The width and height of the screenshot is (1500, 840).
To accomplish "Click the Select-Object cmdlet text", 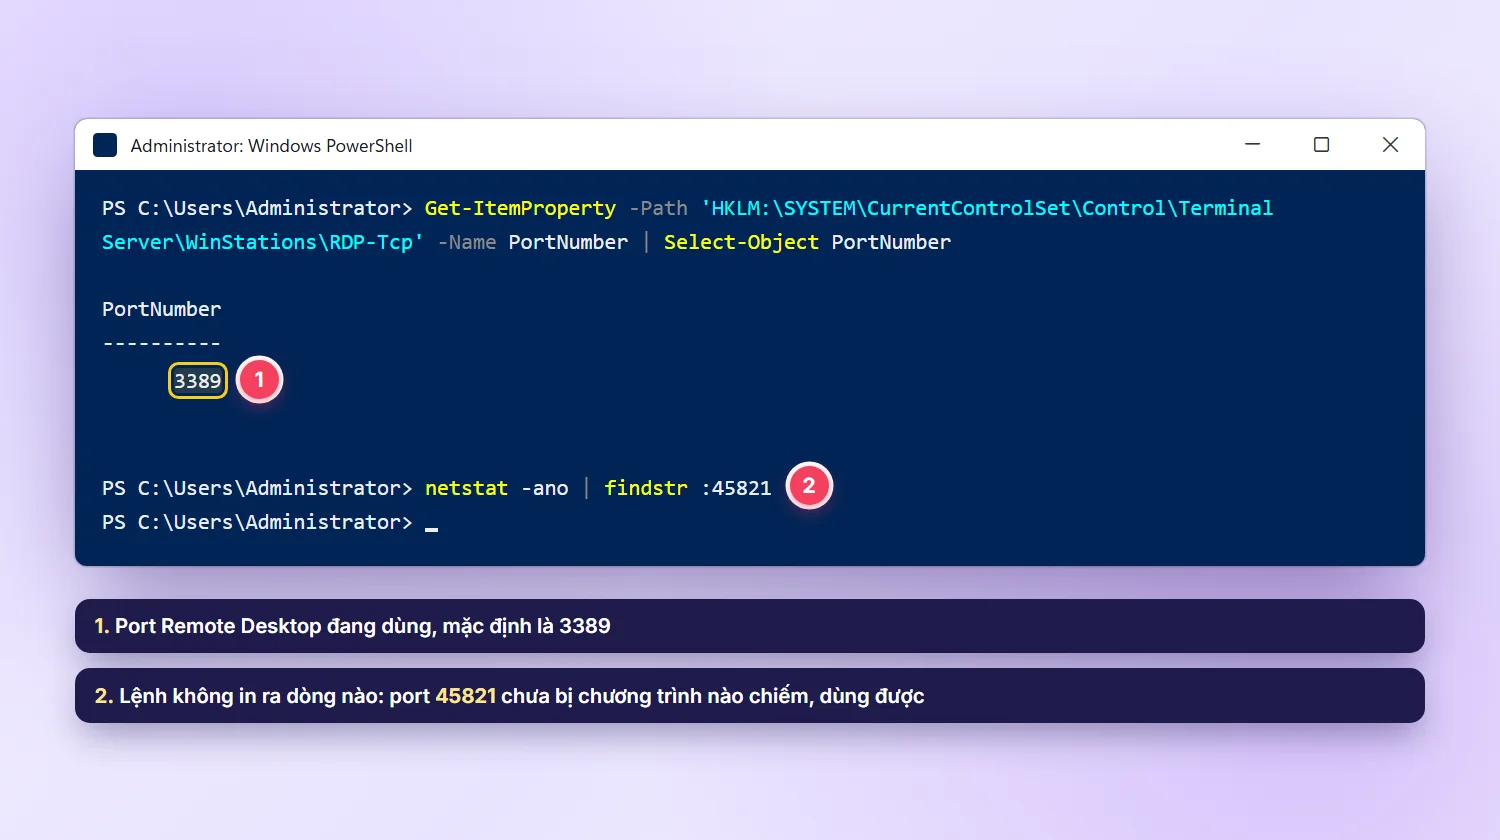I will (741, 242).
